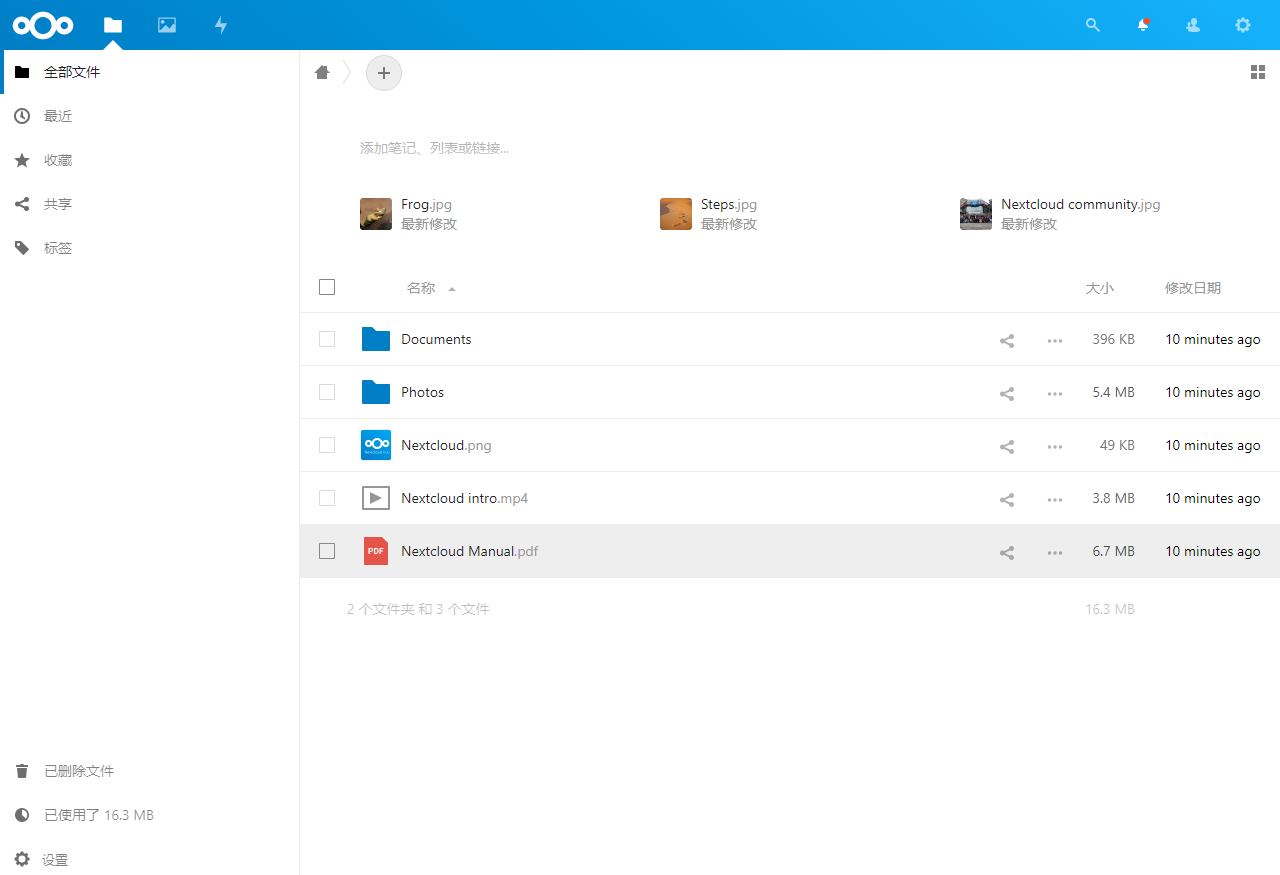Open more actions for Documents
The height and width of the screenshot is (875, 1280).
1055,340
